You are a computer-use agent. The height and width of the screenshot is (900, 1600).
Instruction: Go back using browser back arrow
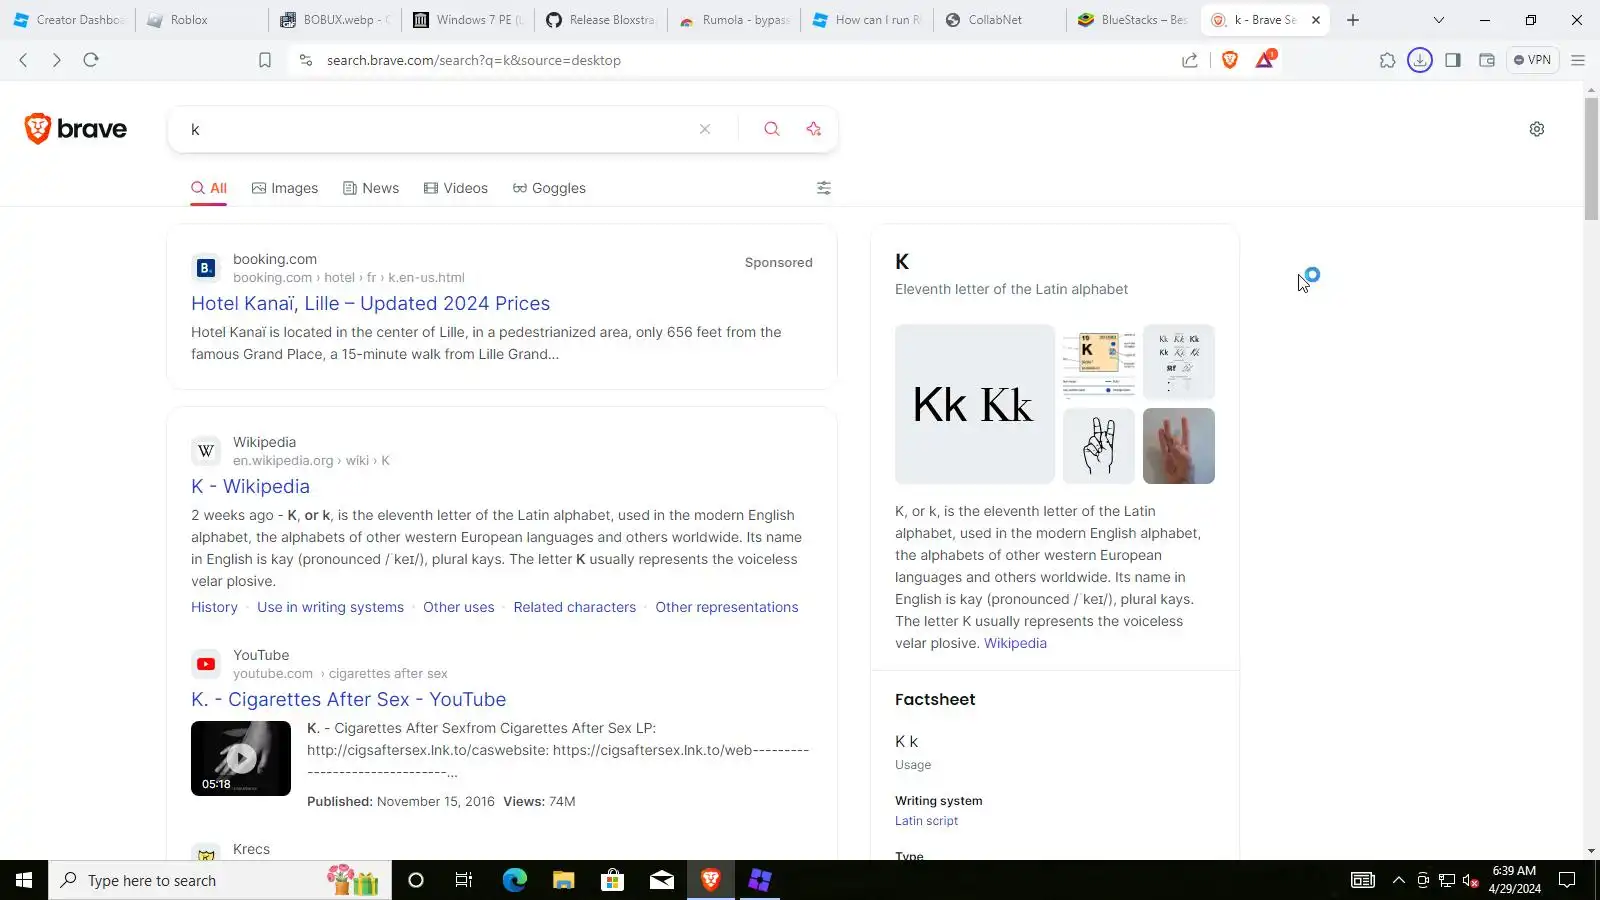pos(24,60)
